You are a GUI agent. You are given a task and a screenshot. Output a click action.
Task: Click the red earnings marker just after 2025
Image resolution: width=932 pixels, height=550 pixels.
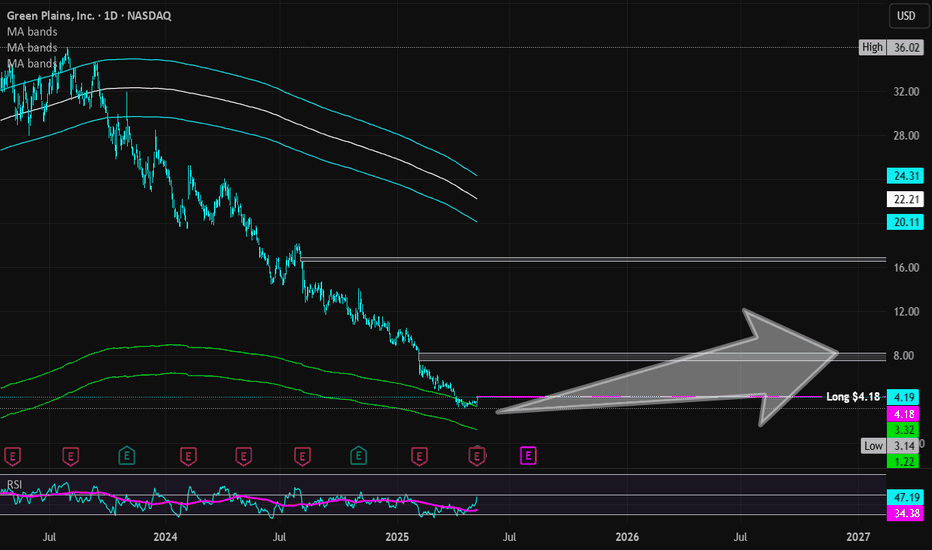click(x=419, y=457)
